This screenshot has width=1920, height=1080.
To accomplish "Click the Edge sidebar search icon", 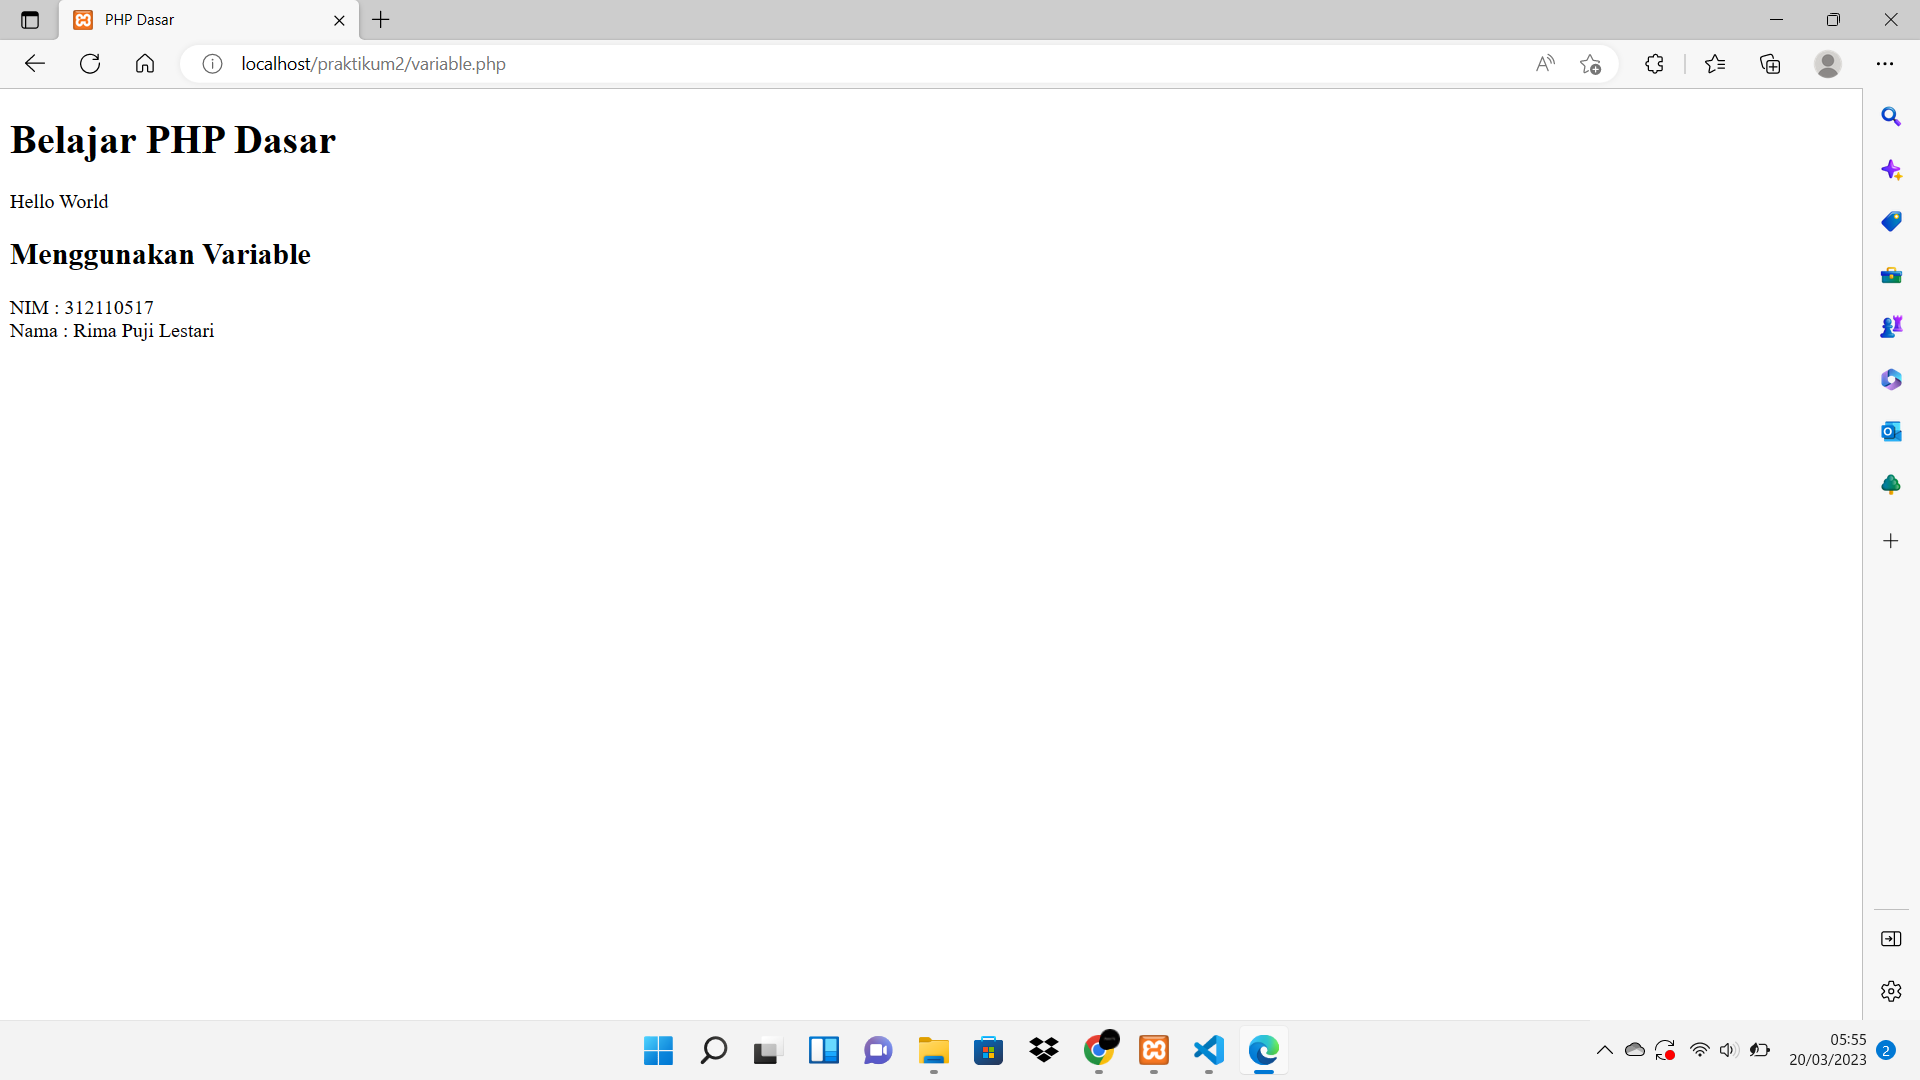I will (x=1890, y=117).
